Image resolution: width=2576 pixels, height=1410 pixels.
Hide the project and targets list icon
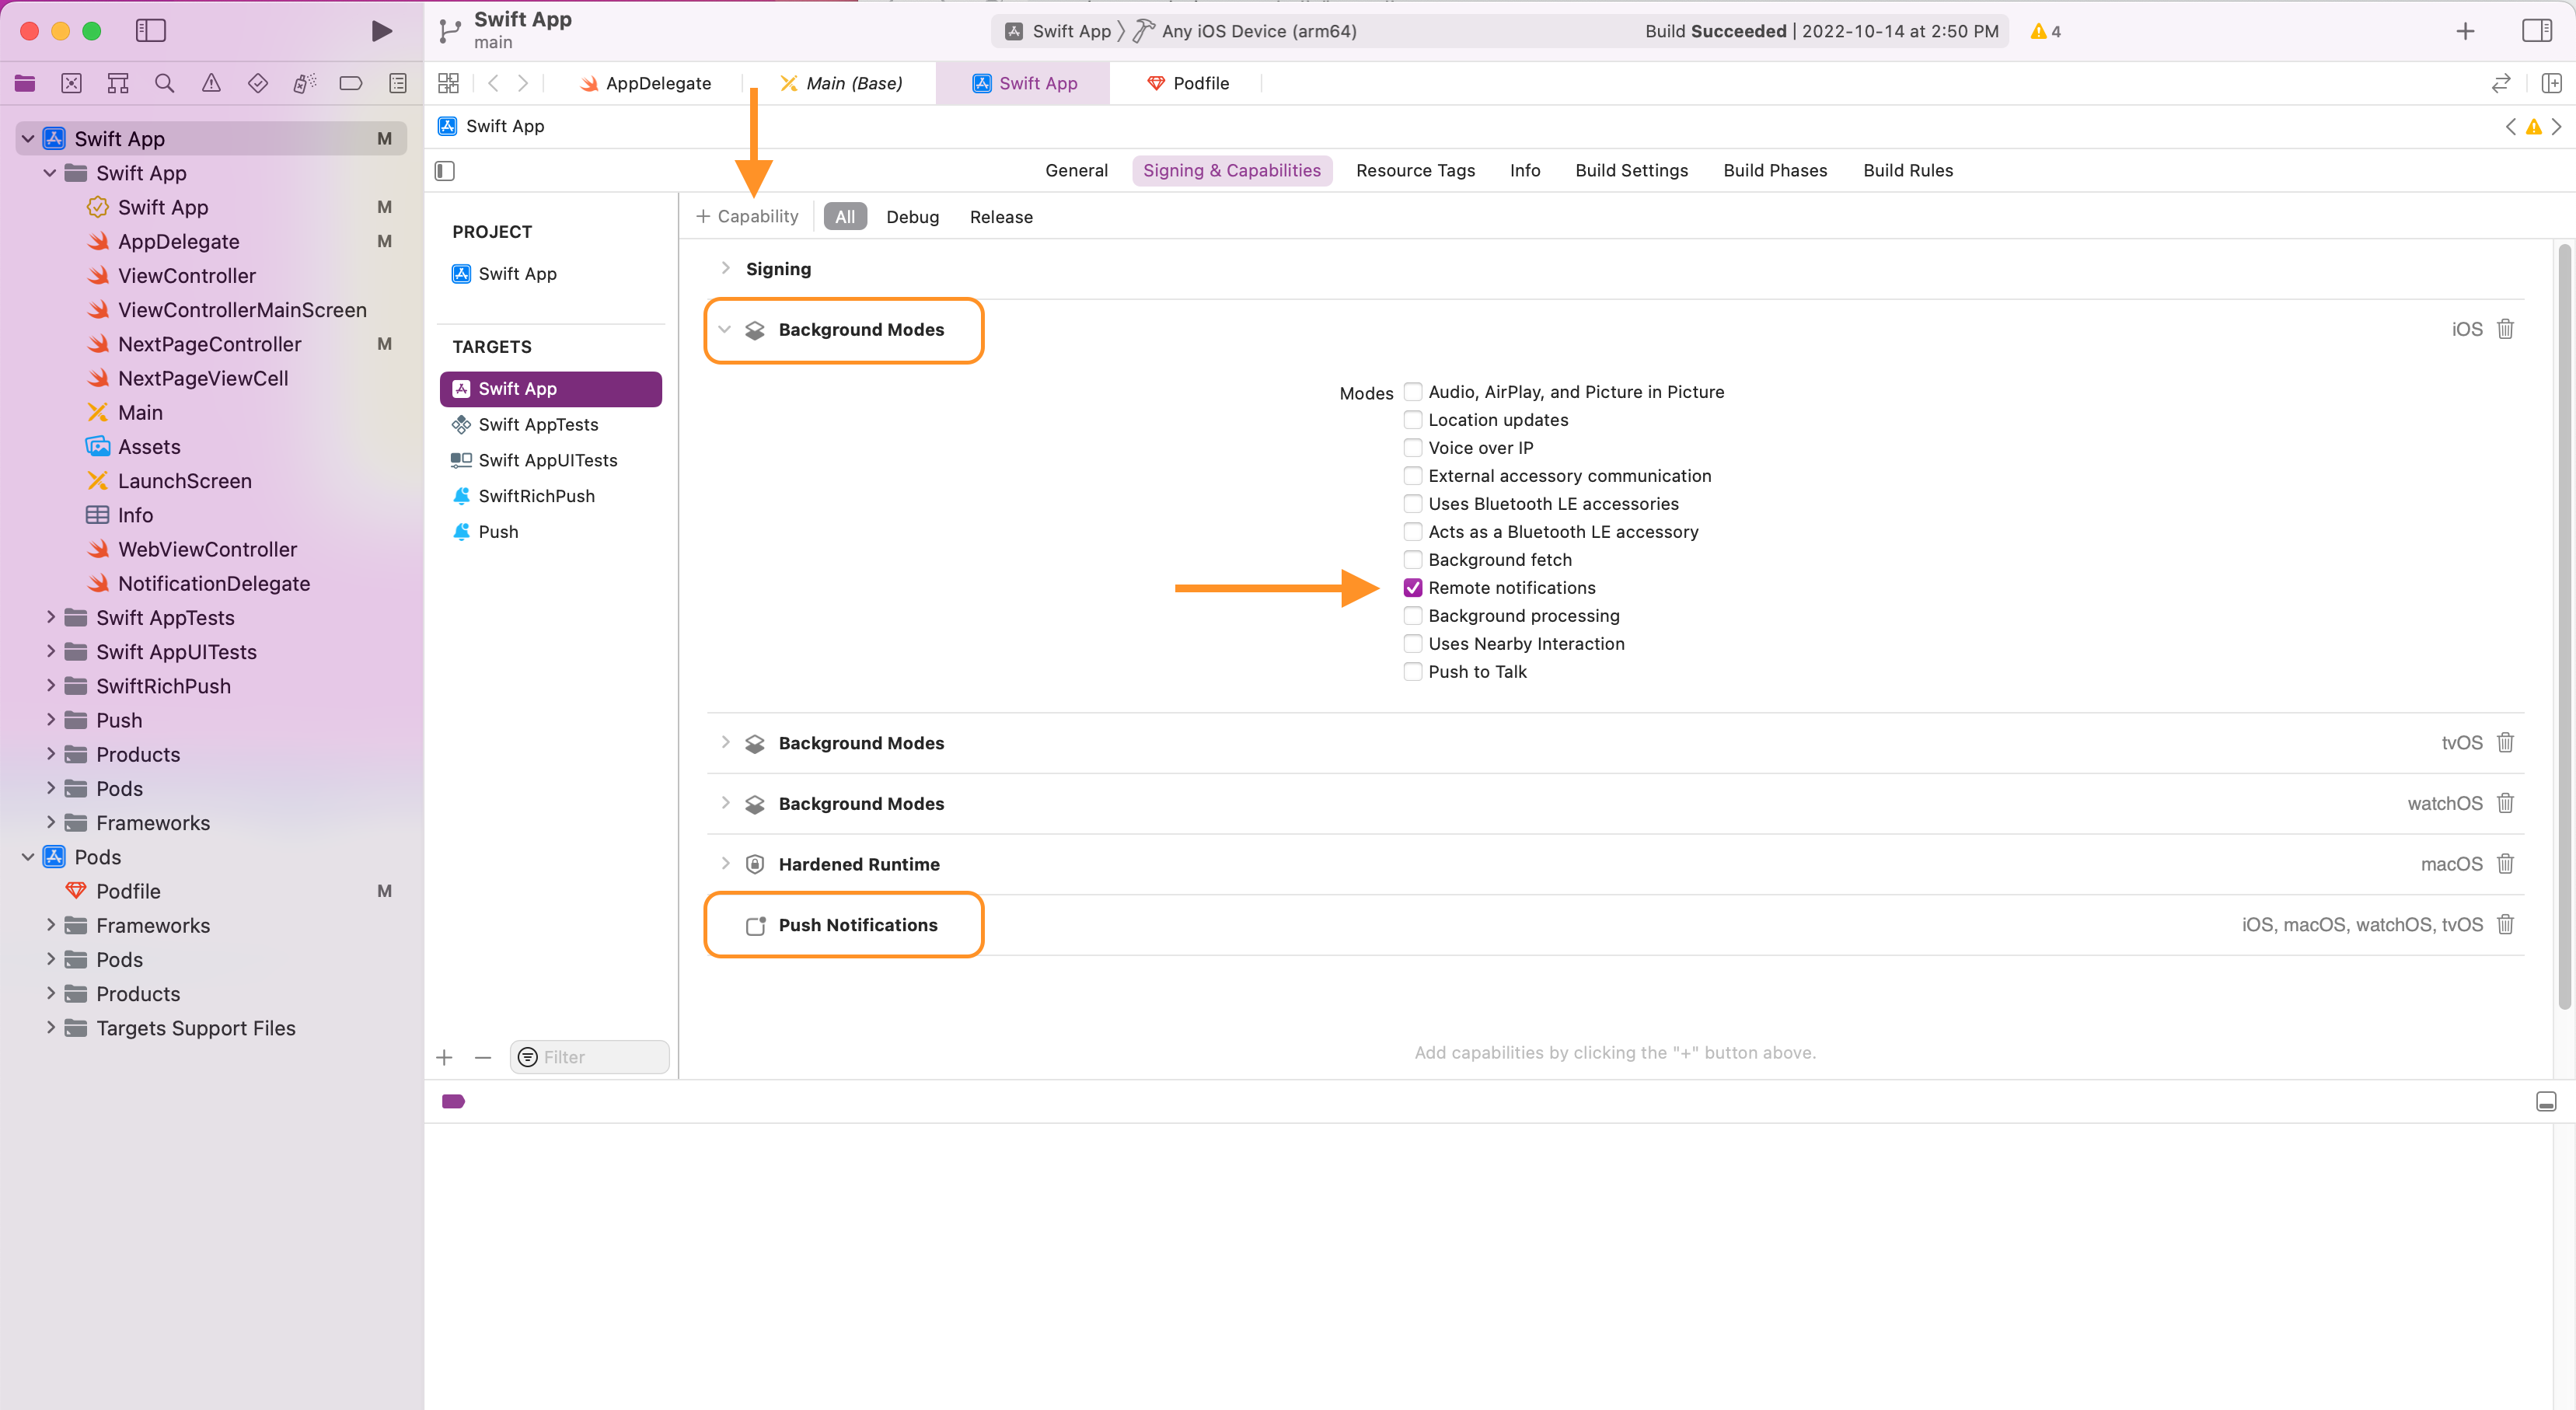coord(445,171)
